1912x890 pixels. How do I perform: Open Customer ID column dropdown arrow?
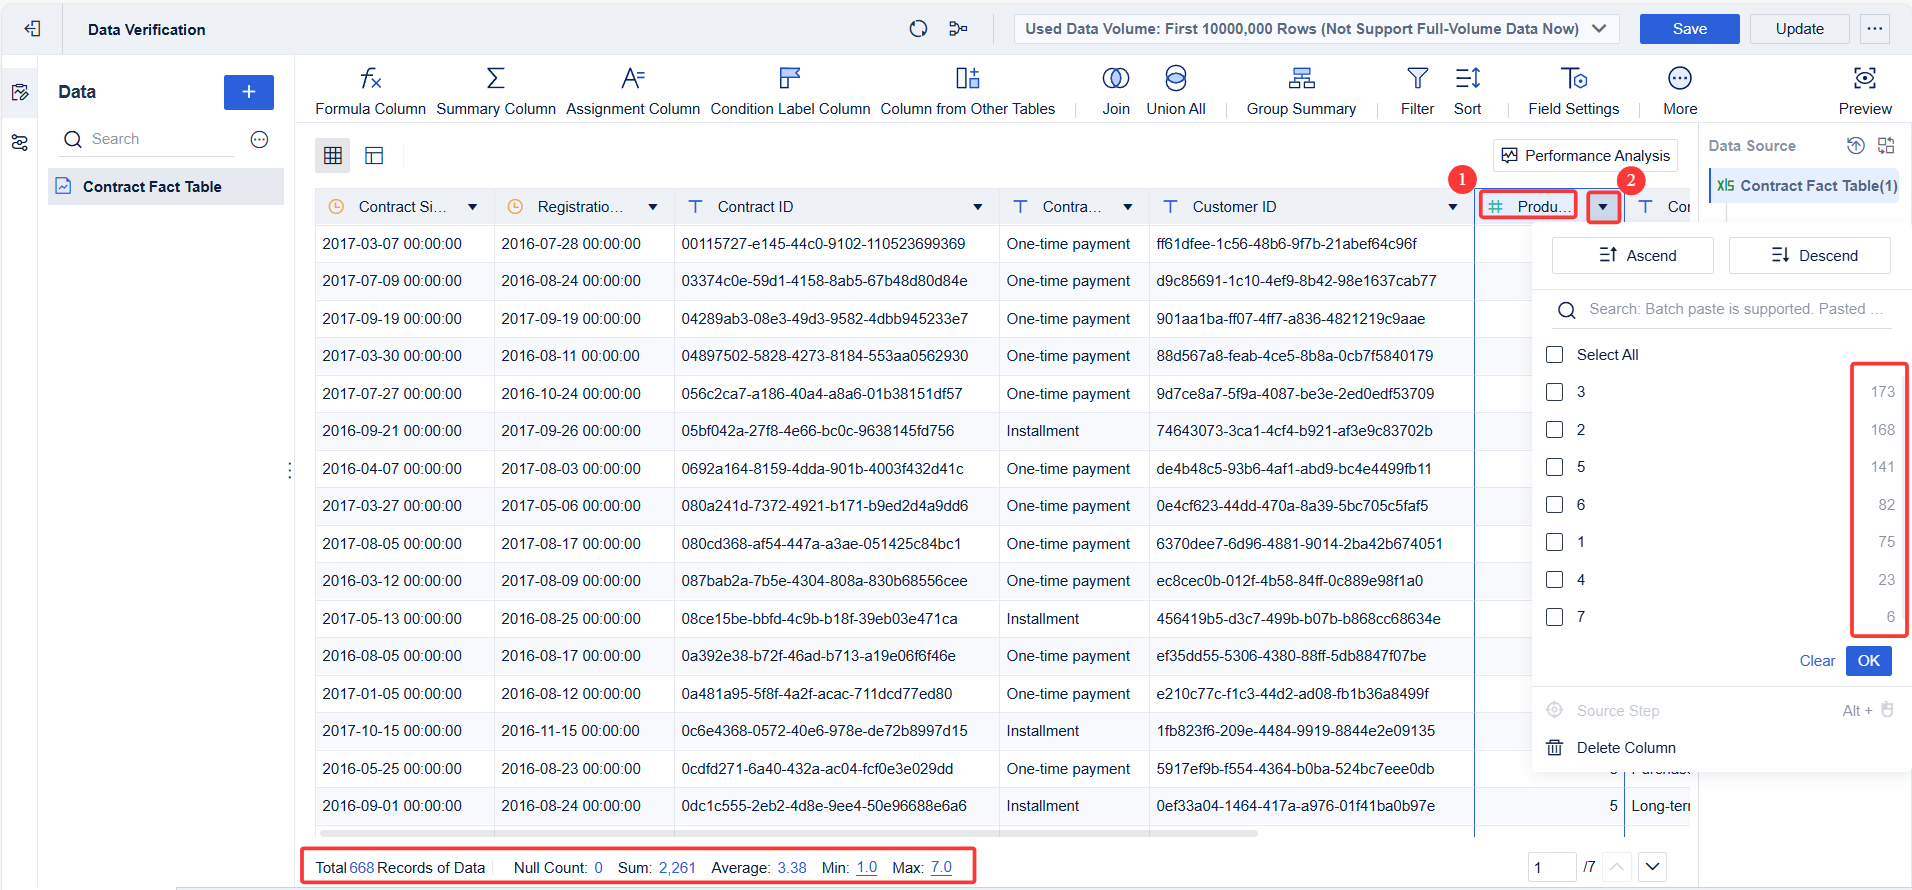1452,207
